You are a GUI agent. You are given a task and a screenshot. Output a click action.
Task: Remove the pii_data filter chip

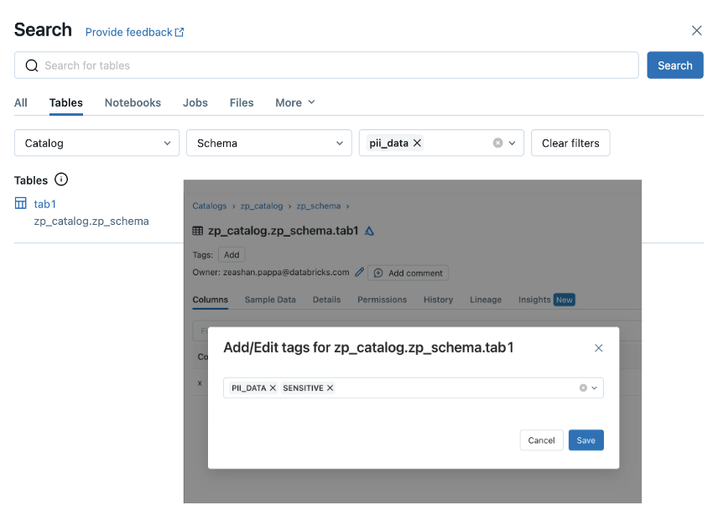(417, 143)
